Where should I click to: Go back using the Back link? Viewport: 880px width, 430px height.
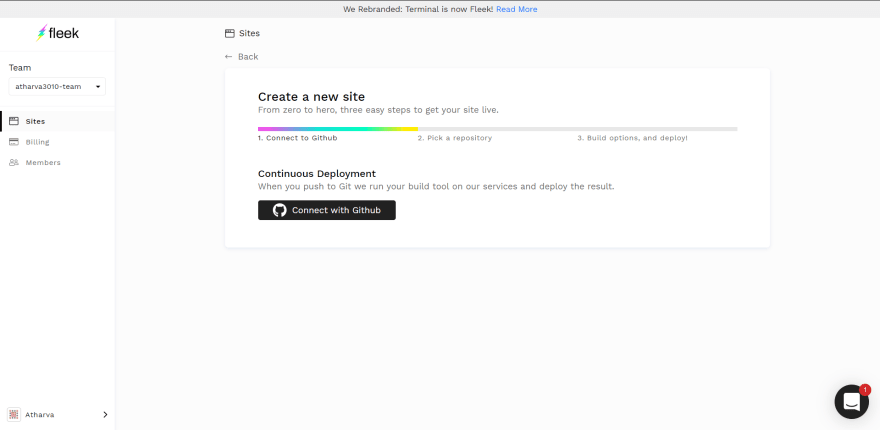click(241, 57)
